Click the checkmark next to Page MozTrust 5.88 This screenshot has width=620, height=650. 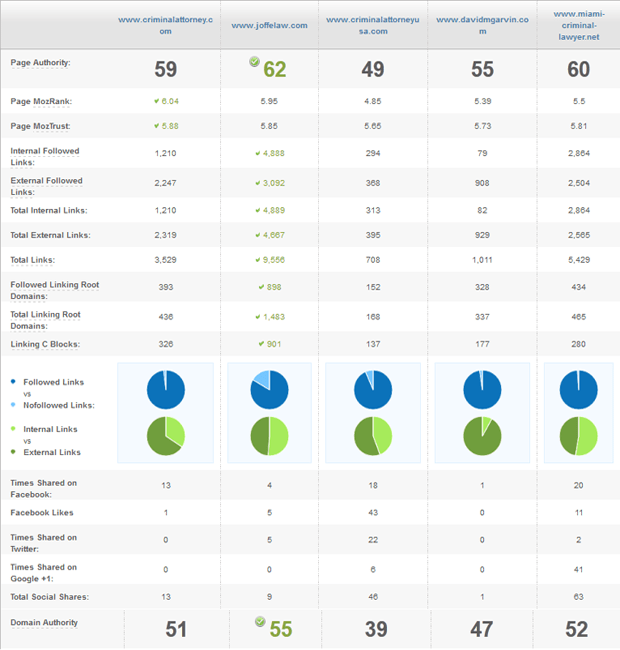[x=157, y=126]
